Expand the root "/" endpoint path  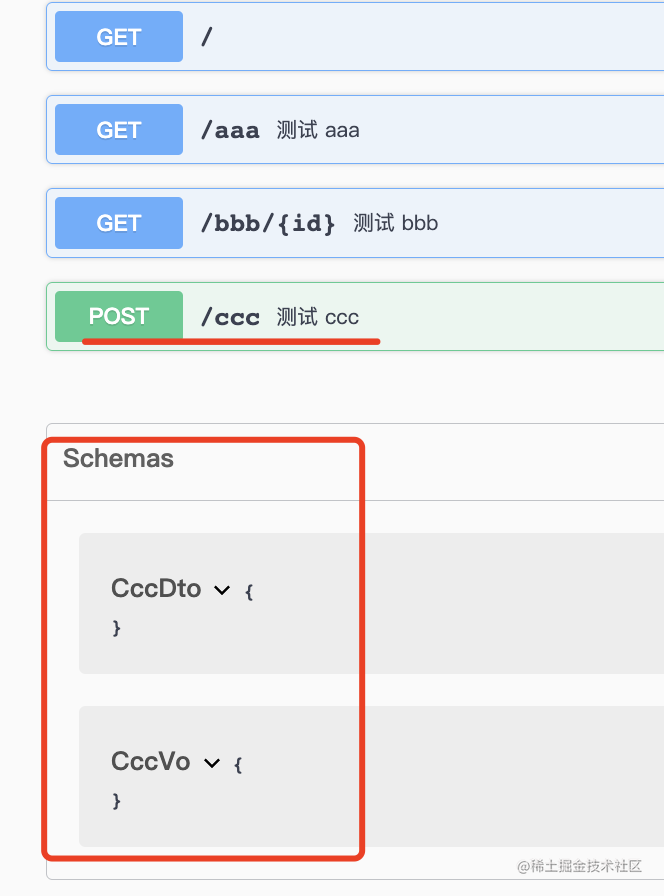click(x=207, y=38)
